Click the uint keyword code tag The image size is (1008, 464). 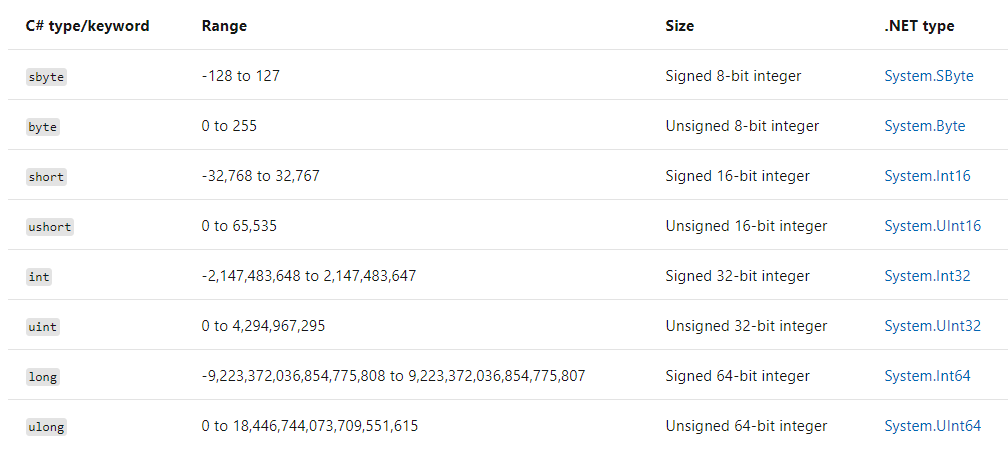point(42,326)
